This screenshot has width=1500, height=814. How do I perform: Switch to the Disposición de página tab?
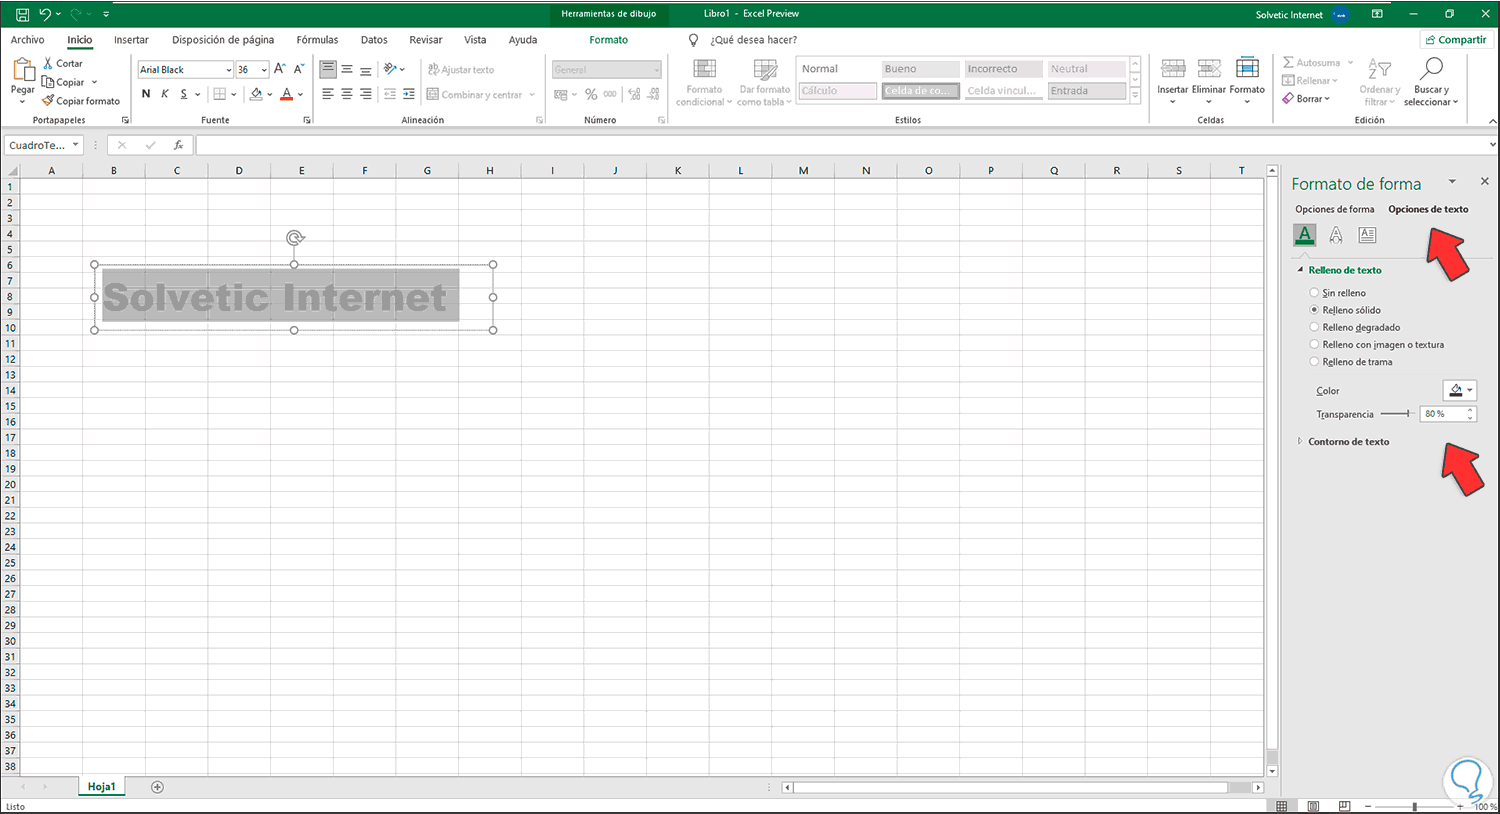223,40
